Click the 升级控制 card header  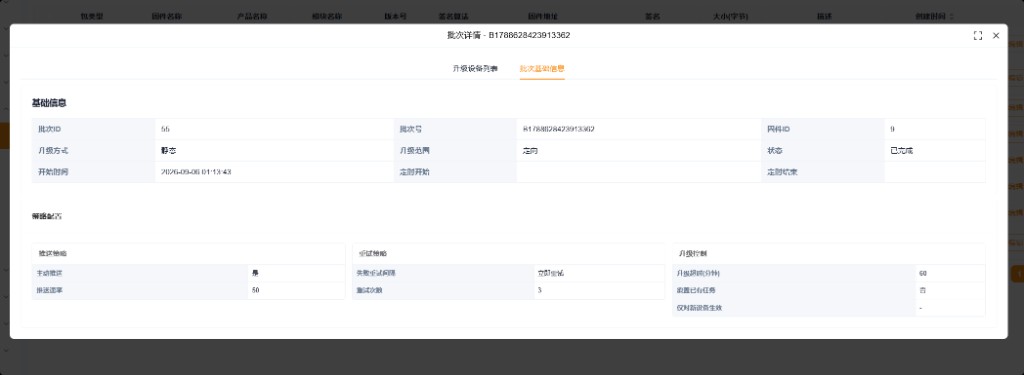829,253
